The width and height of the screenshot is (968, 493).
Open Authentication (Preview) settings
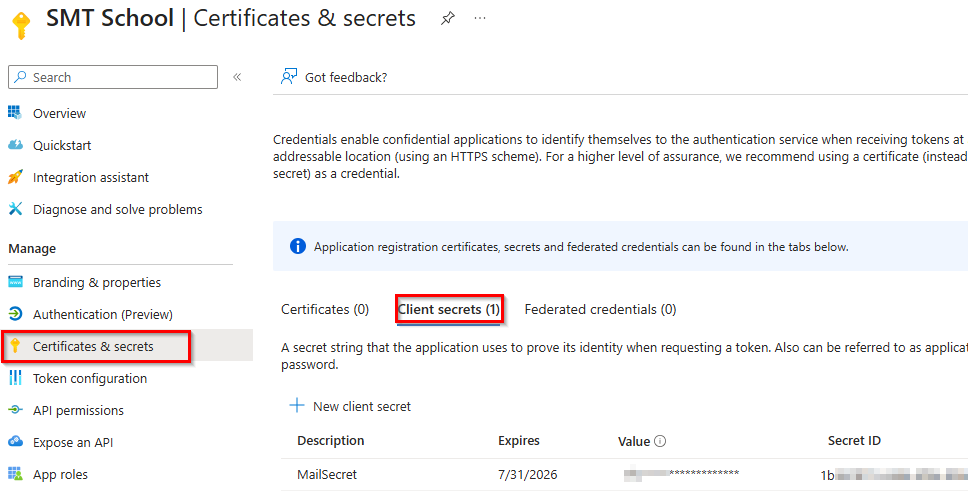pyautogui.click(x=102, y=314)
